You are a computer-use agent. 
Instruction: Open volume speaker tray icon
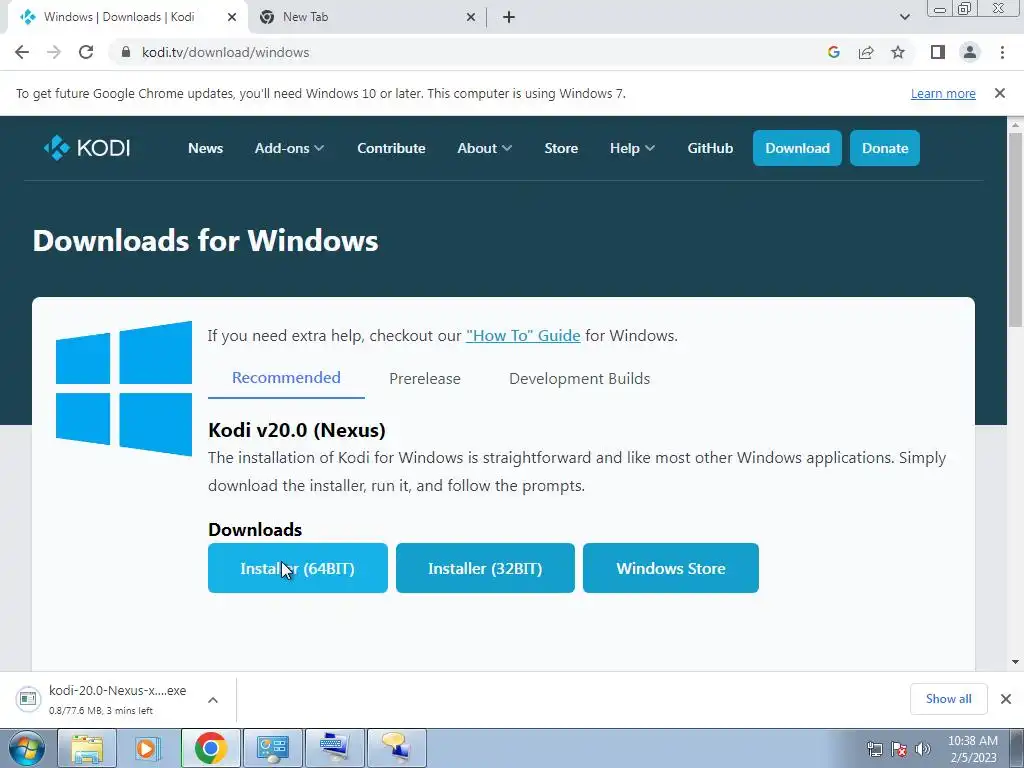(x=923, y=749)
